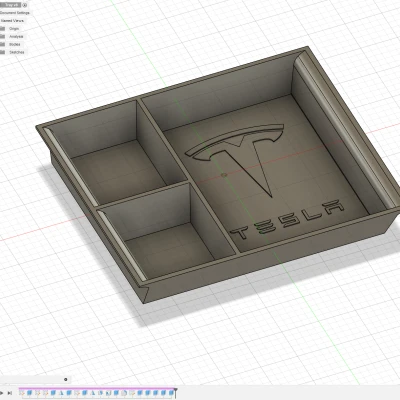Jump to the timeline end with skip-forward button
The width and height of the screenshot is (400, 400).
(10, 393)
